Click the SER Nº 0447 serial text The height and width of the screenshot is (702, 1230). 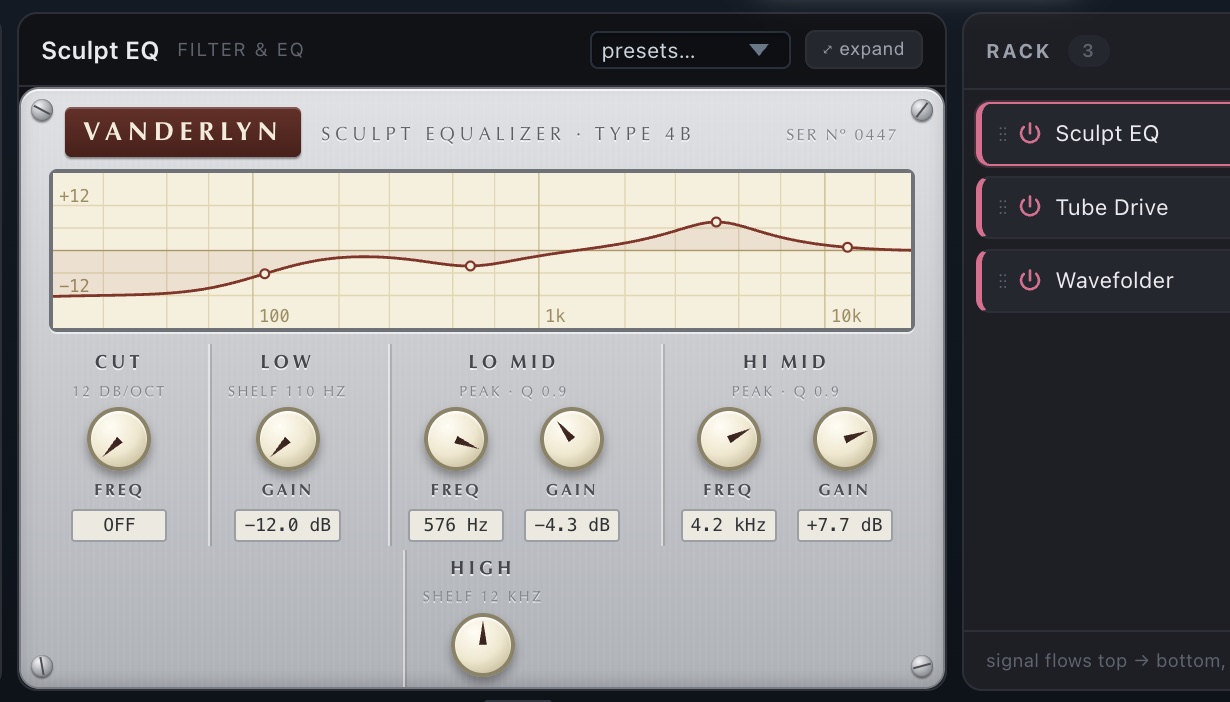tap(841, 134)
